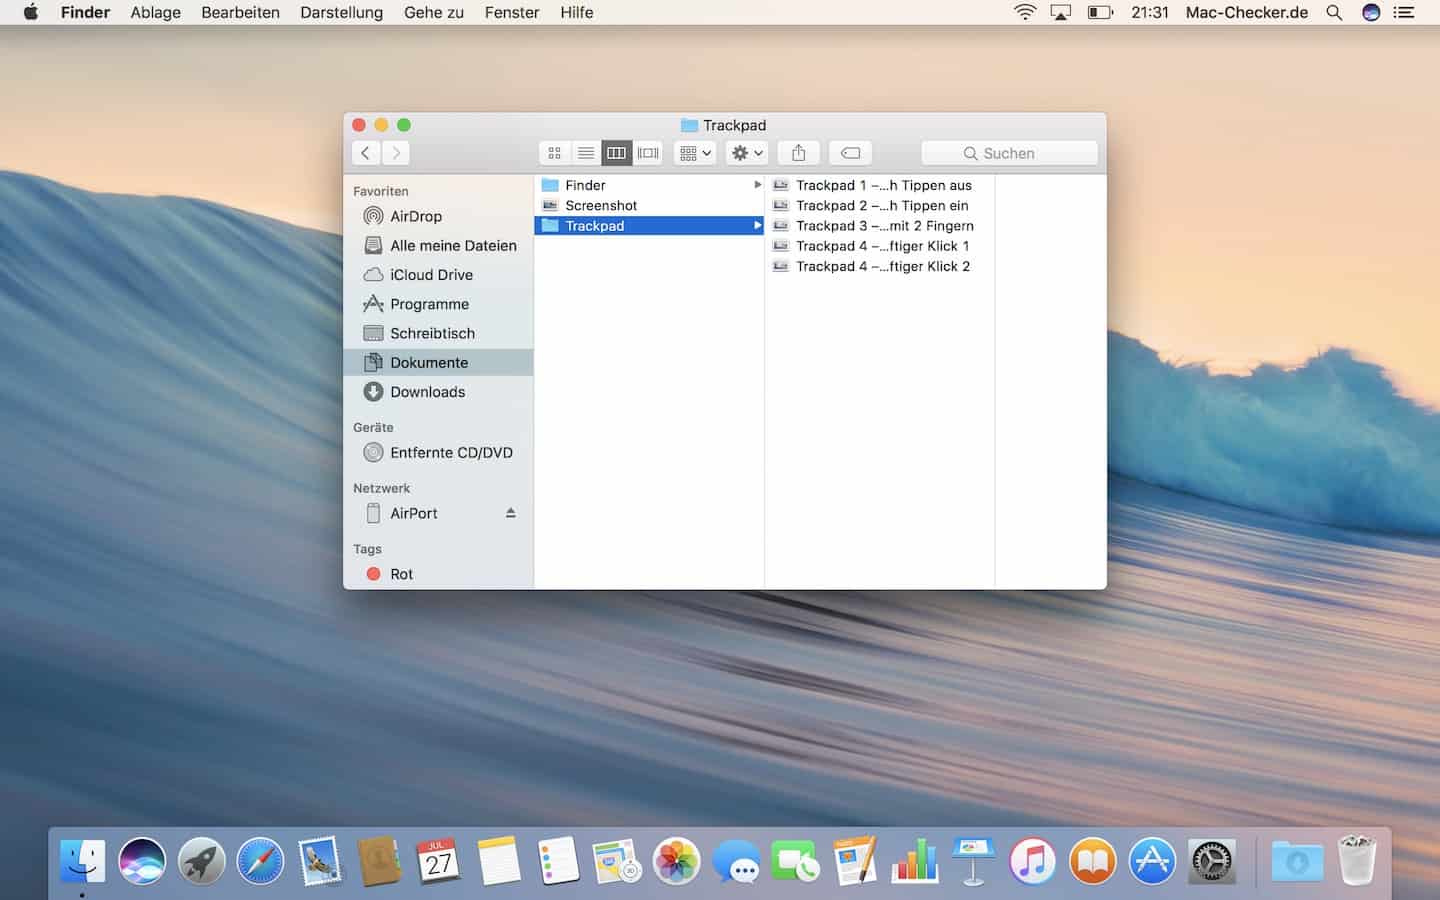The width and height of the screenshot is (1440, 900).
Task: Select the Trackpad folder row
Action: point(649,226)
